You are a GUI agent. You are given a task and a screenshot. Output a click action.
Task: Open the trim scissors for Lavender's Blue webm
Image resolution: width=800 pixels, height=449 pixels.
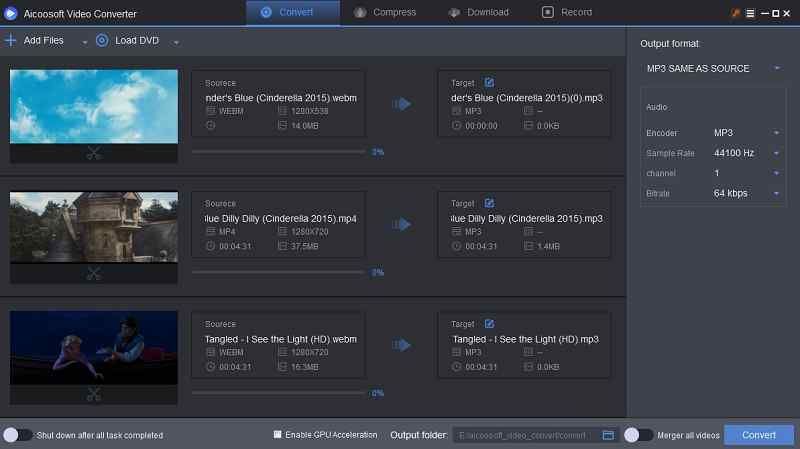[93, 153]
